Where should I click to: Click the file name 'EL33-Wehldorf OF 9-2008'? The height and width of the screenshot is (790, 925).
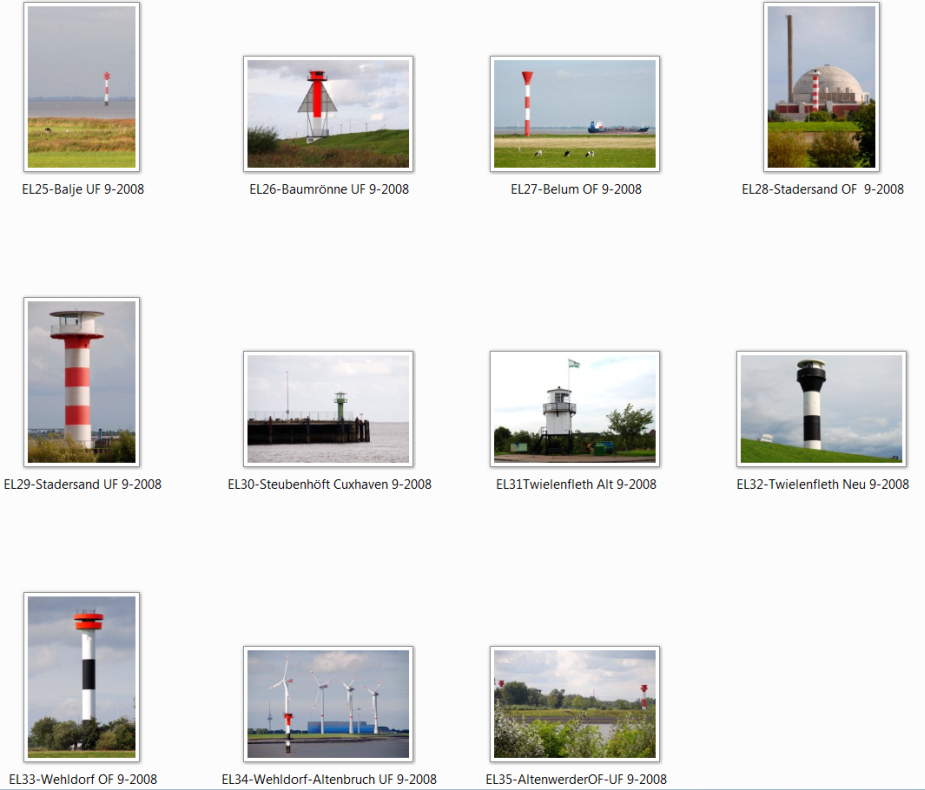click(x=83, y=779)
